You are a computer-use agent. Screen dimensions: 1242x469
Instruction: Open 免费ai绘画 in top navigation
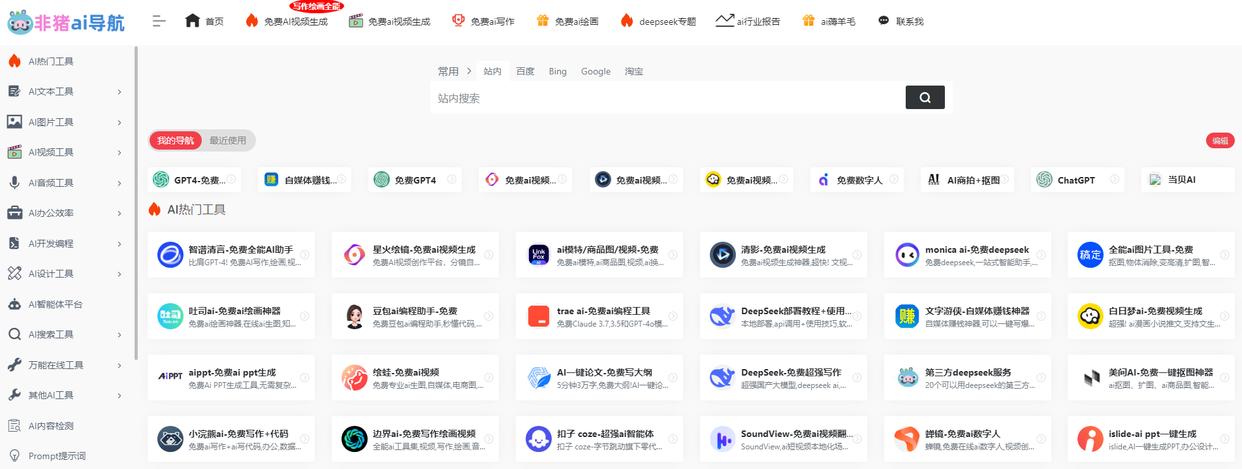[x=567, y=21]
